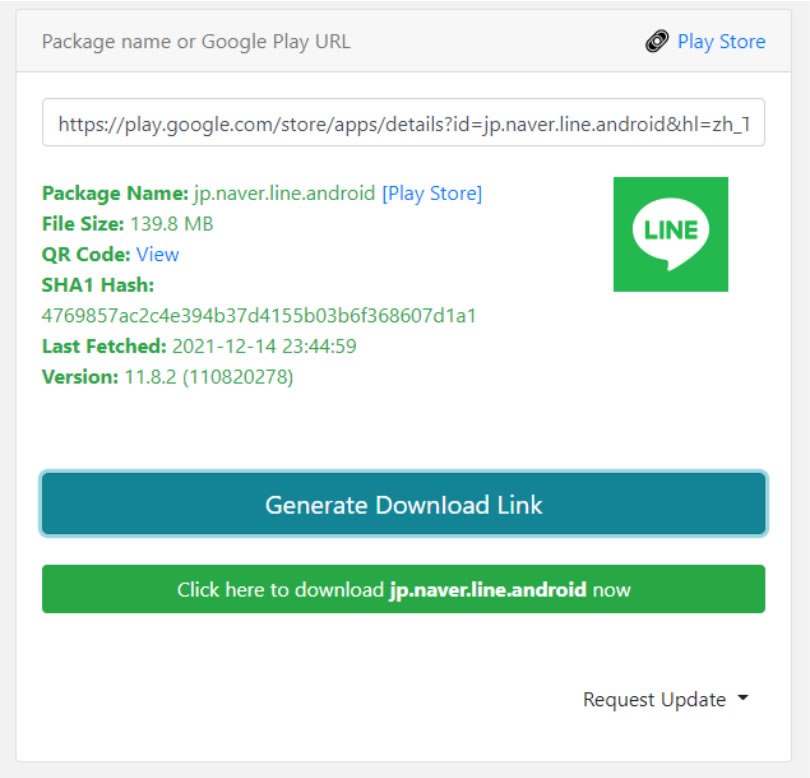Click the file size value 139.8 MB
The width and height of the screenshot is (810, 778).
pyautogui.click(x=172, y=224)
